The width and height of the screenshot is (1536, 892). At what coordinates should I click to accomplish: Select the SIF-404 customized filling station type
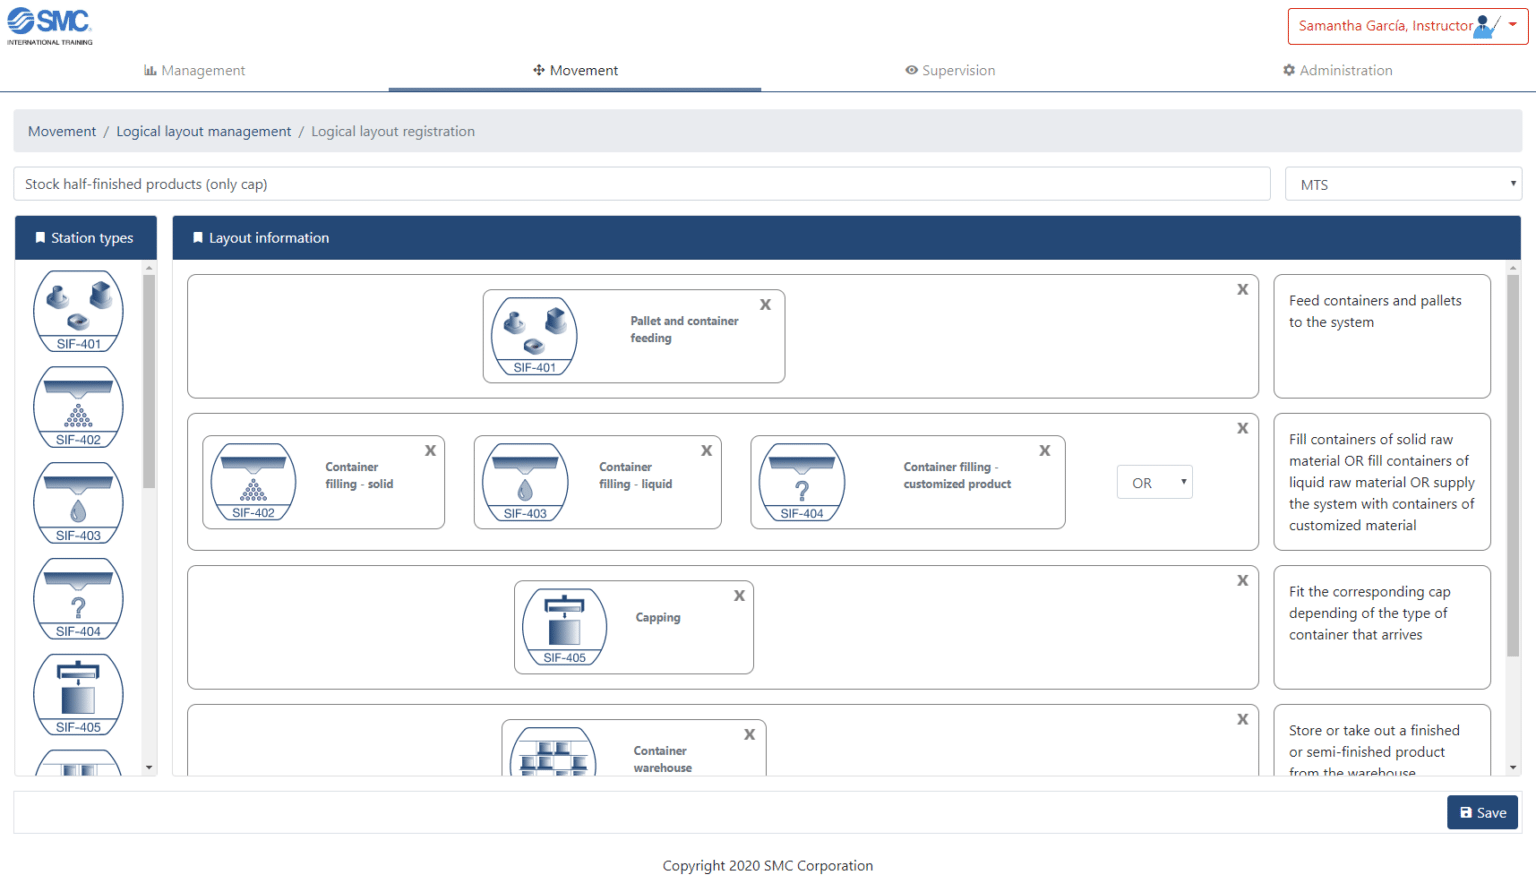[x=78, y=599]
